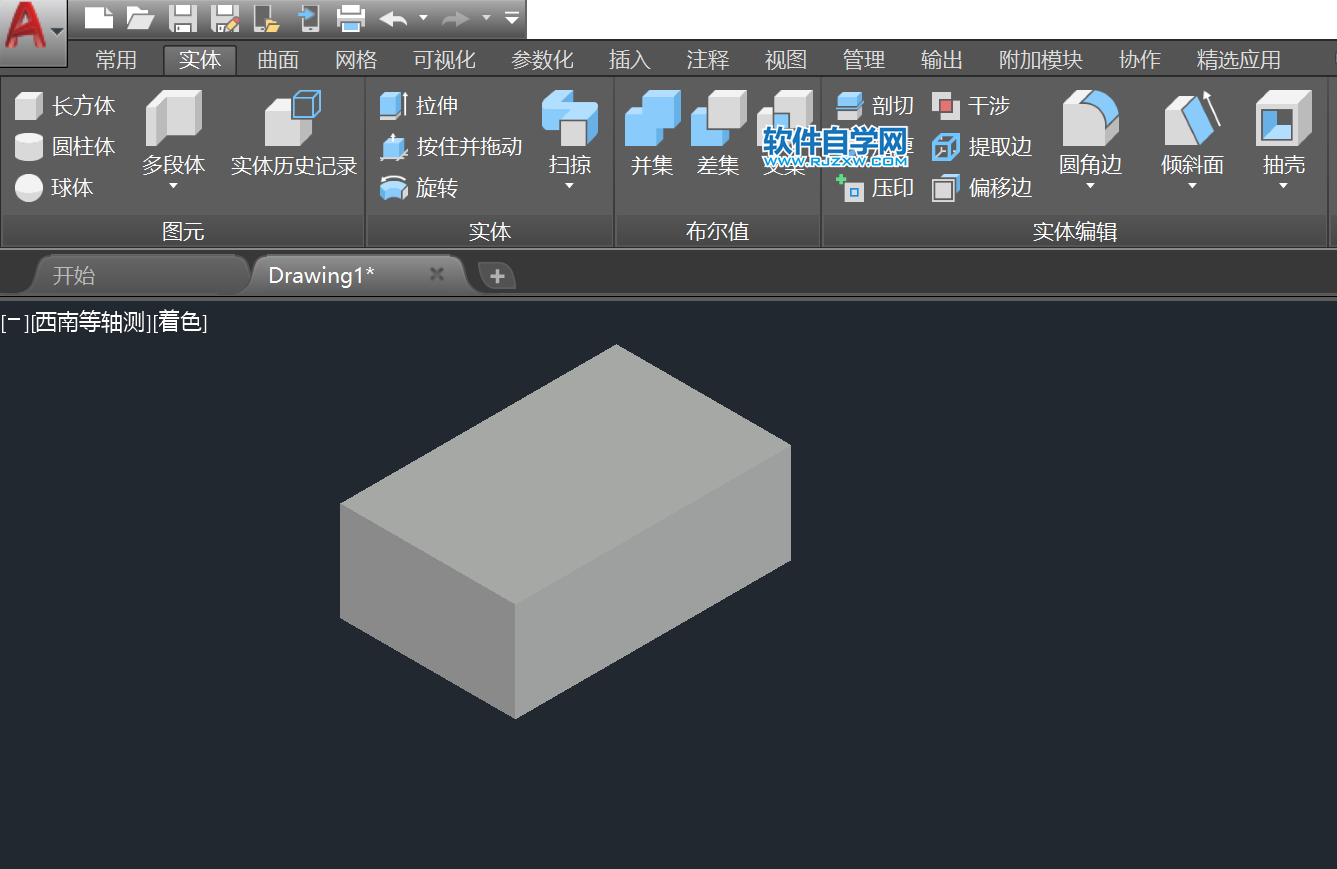
Task: Open Quick Access Toolbar customize dropdown
Action: point(512,18)
